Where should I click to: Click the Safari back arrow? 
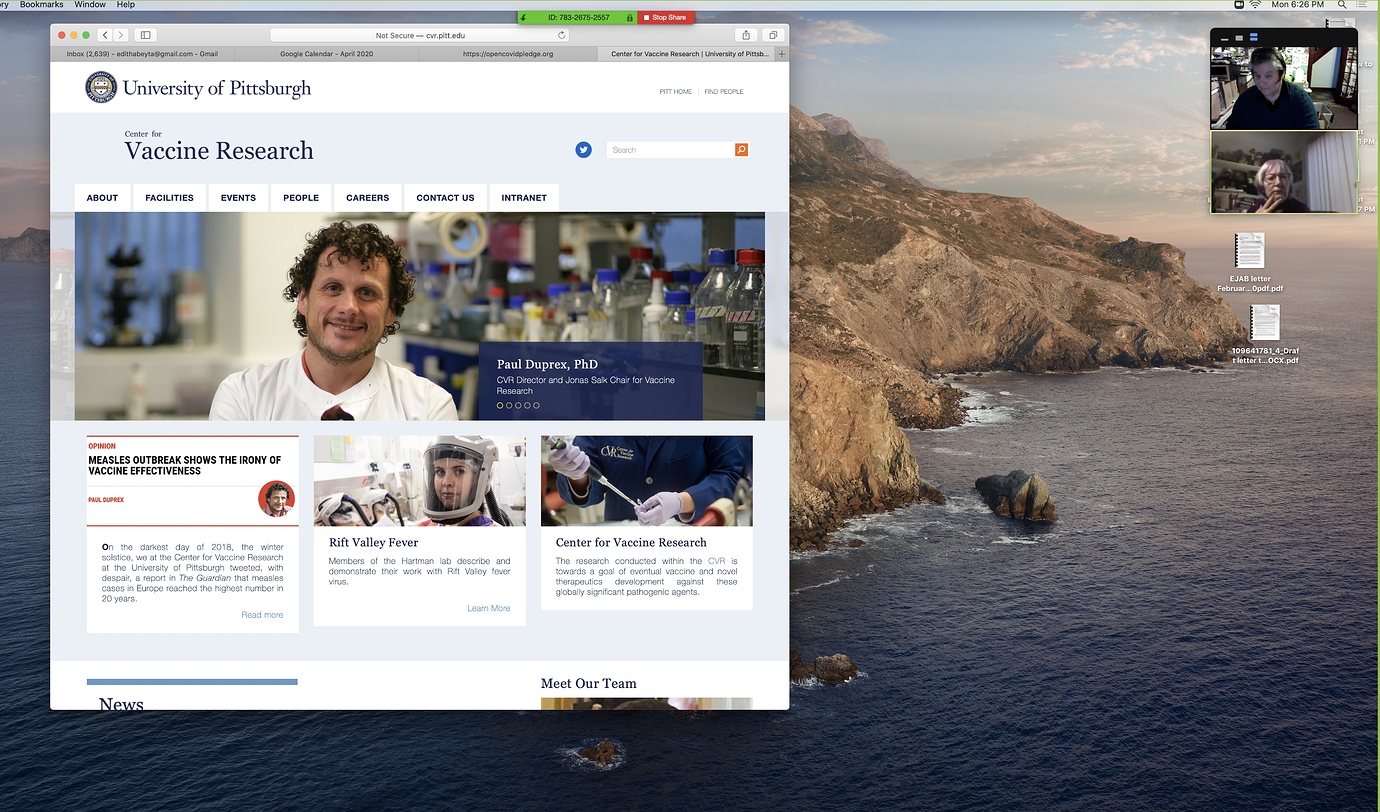pos(105,35)
